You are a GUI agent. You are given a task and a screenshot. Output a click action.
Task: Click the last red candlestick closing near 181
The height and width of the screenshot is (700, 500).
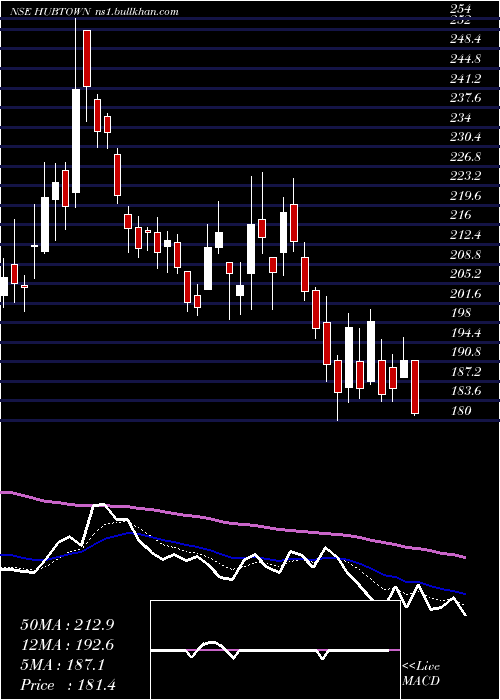click(415, 387)
